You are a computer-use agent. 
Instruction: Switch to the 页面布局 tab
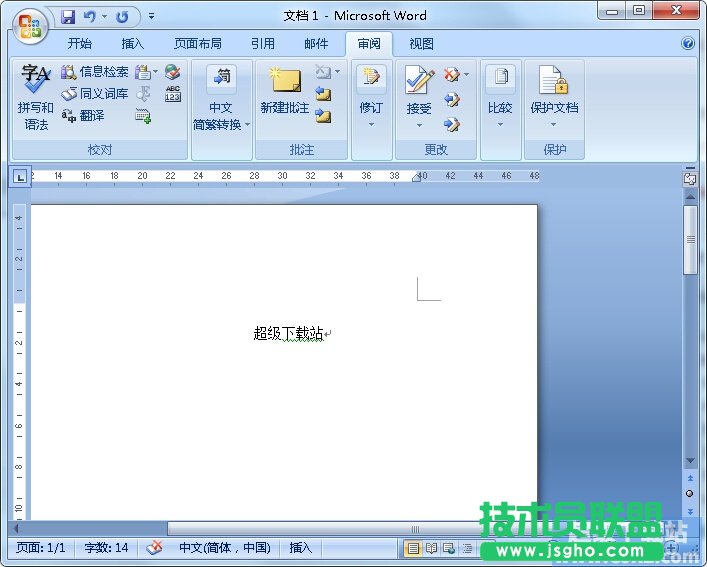coord(198,44)
